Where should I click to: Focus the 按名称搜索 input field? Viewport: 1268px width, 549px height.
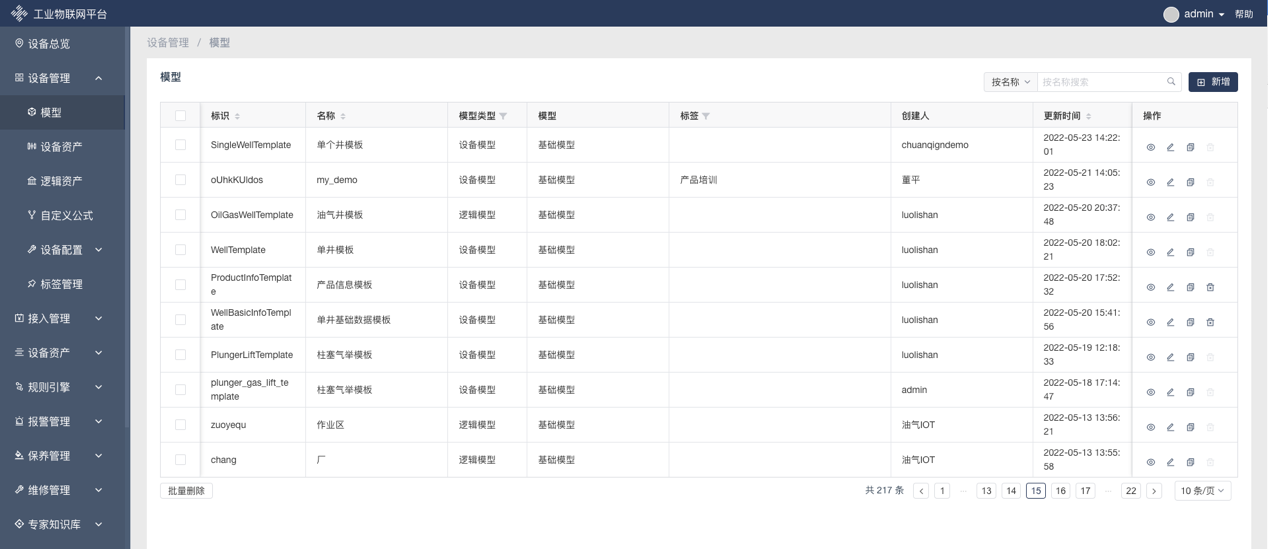click(x=1100, y=82)
